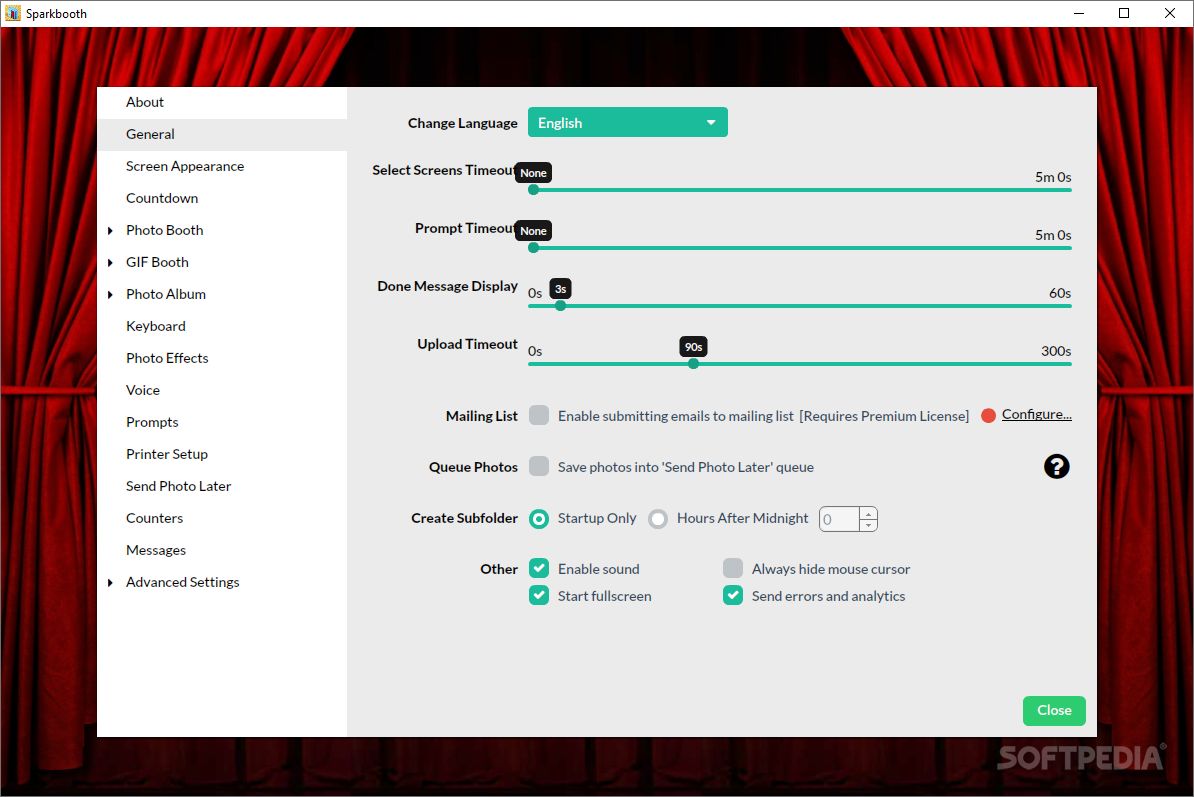Click the Sparkbooth app icon in title bar
The image size is (1194, 797).
point(12,13)
